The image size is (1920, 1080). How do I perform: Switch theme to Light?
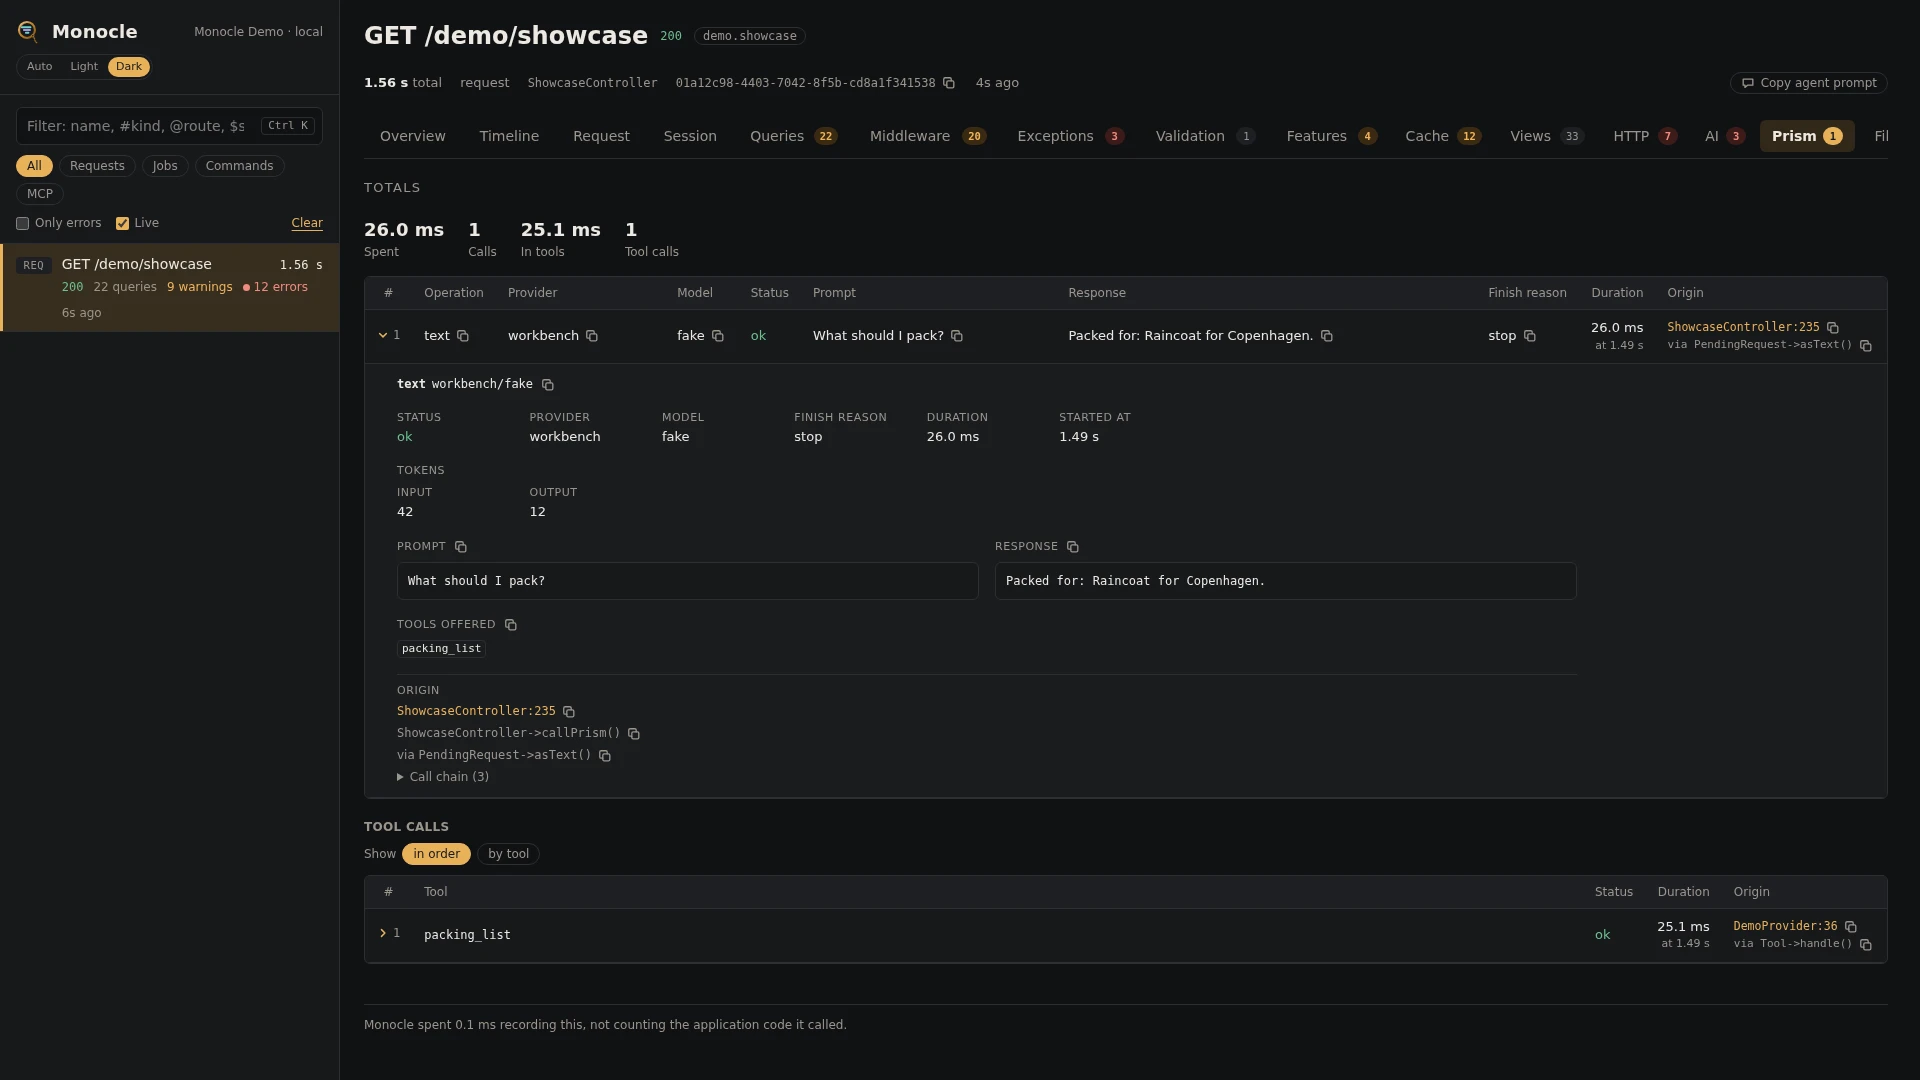pos(84,67)
